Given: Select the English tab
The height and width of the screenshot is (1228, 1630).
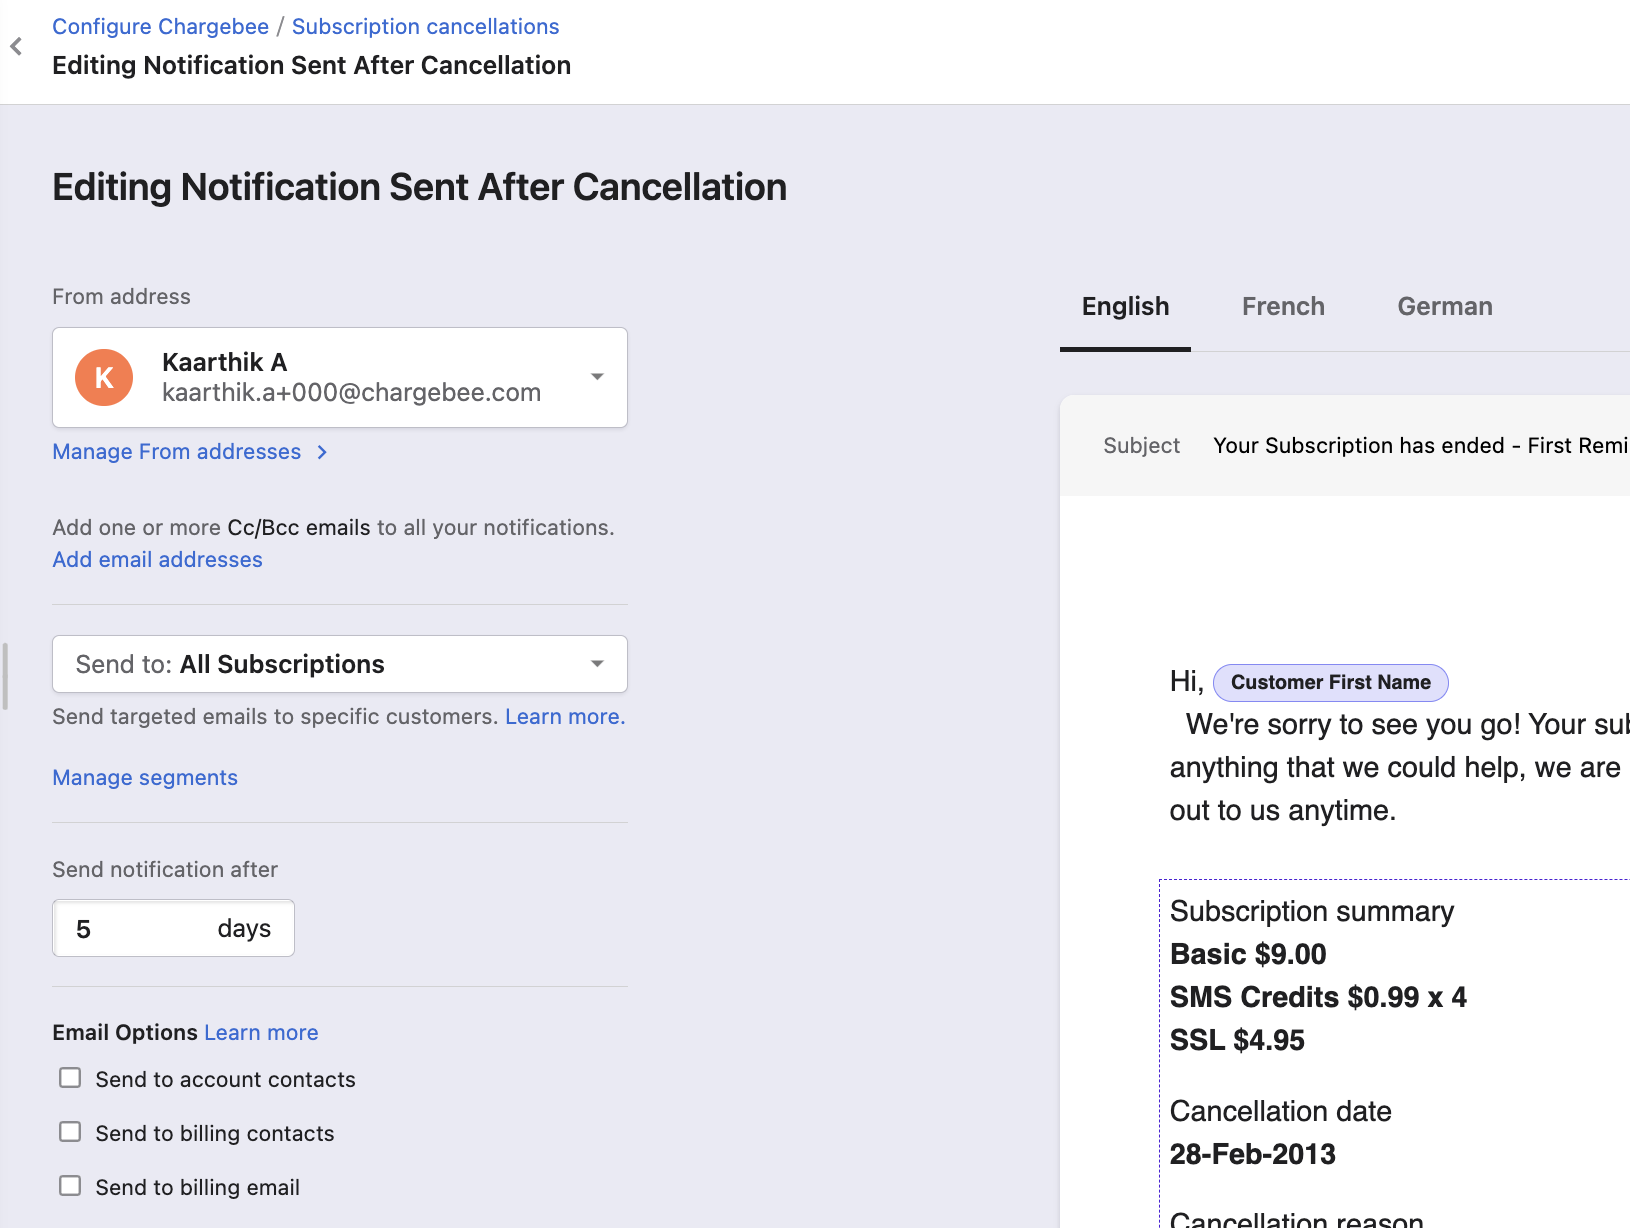Looking at the screenshot, I should tap(1125, 307).
